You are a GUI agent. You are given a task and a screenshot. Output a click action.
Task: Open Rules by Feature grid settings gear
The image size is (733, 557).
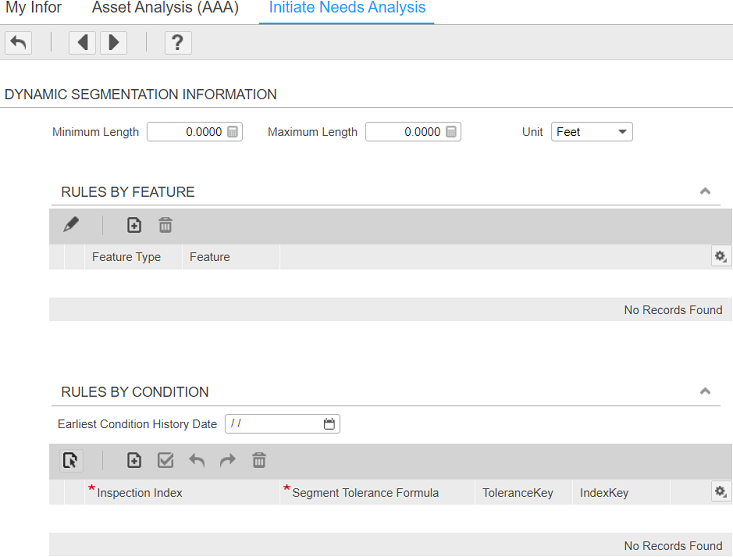719,257
